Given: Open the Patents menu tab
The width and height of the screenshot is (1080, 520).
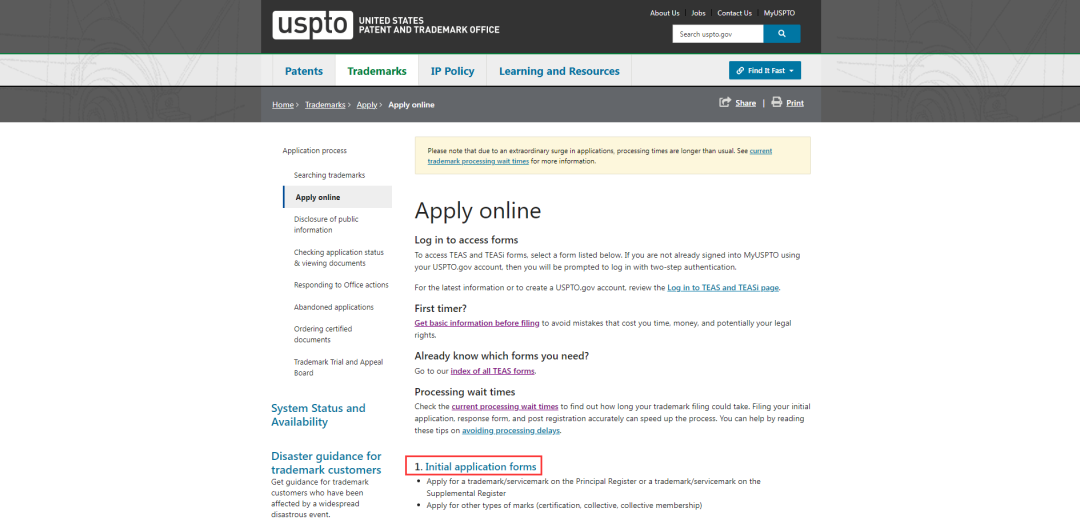Looking at the screenshot, I should coord(304,71).
